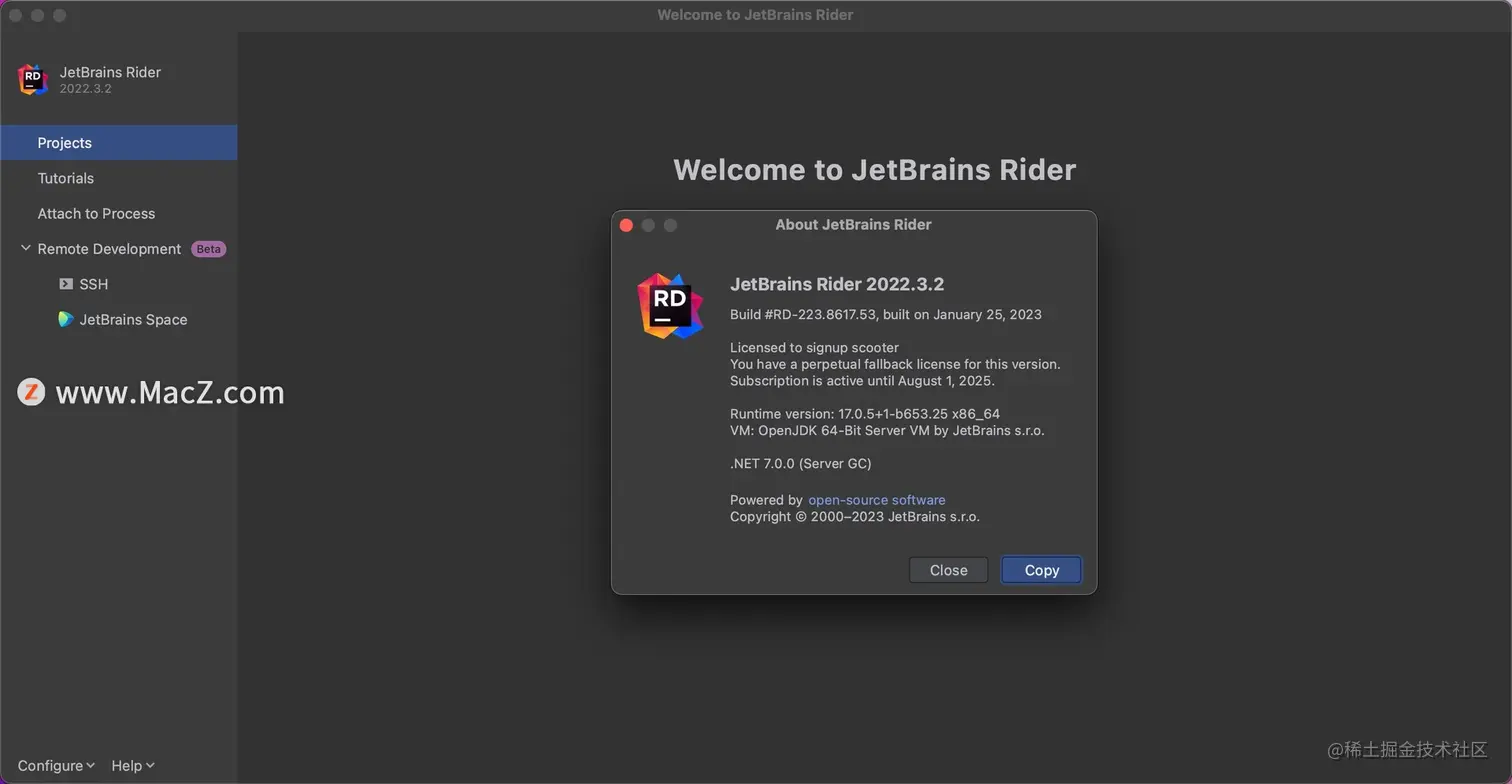The width and height of the screenshot is (1512, 784).
Task: Open JetBrains Space remote development
Action: [133, 320]
